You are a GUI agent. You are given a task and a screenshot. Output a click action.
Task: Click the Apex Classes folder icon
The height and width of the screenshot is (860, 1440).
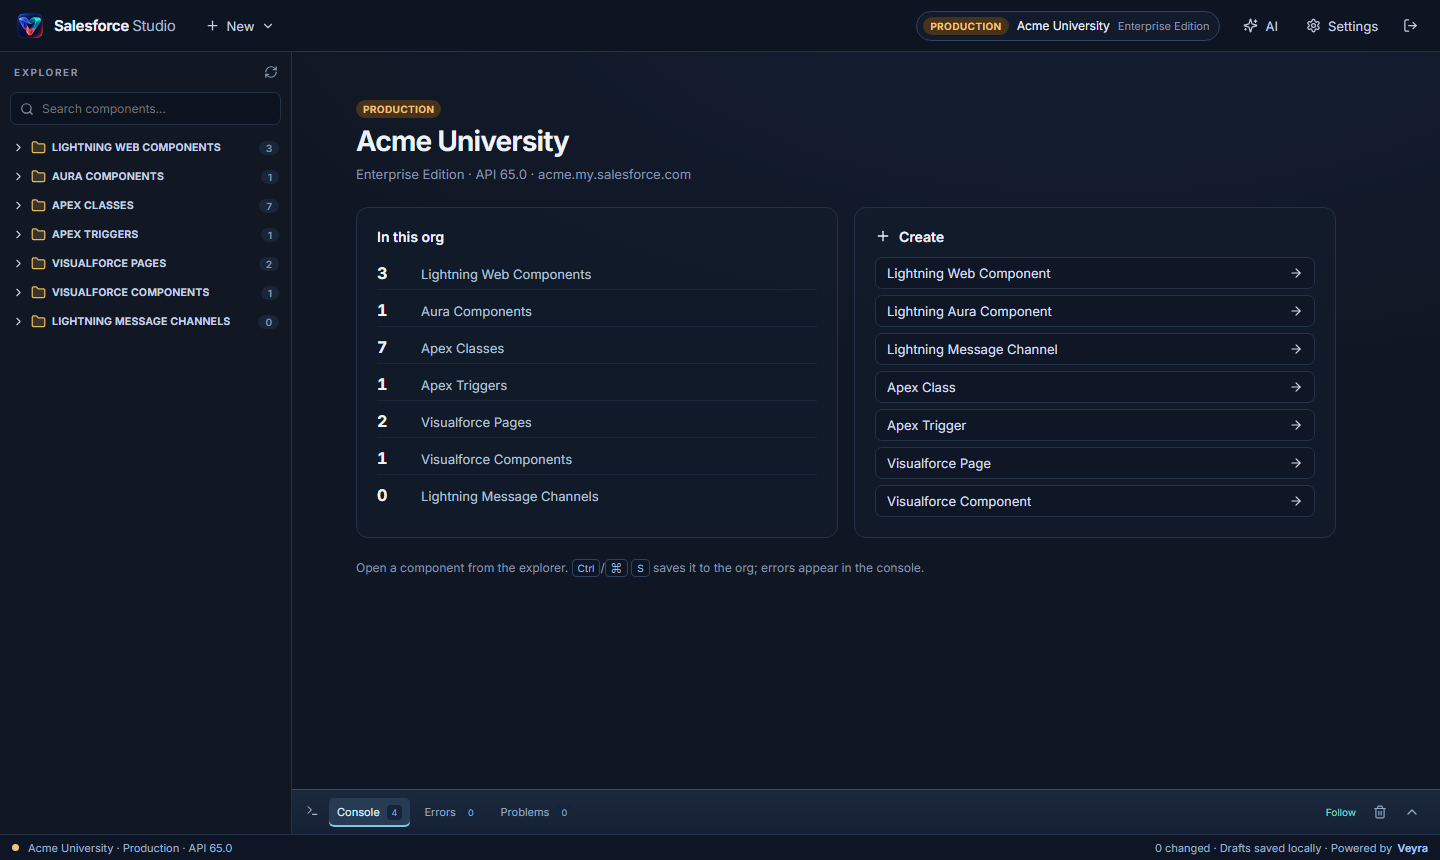tap(39, 205)
